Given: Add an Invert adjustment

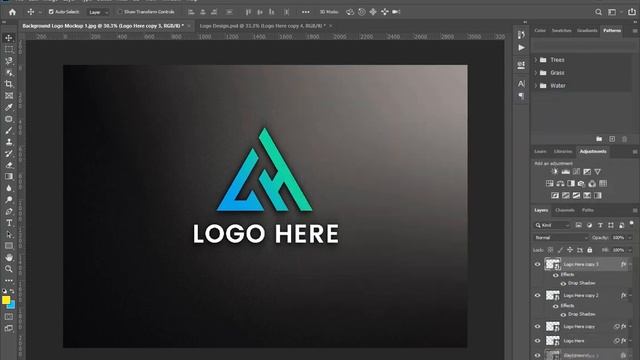Looking at the screenshot, I should (555, 196).
